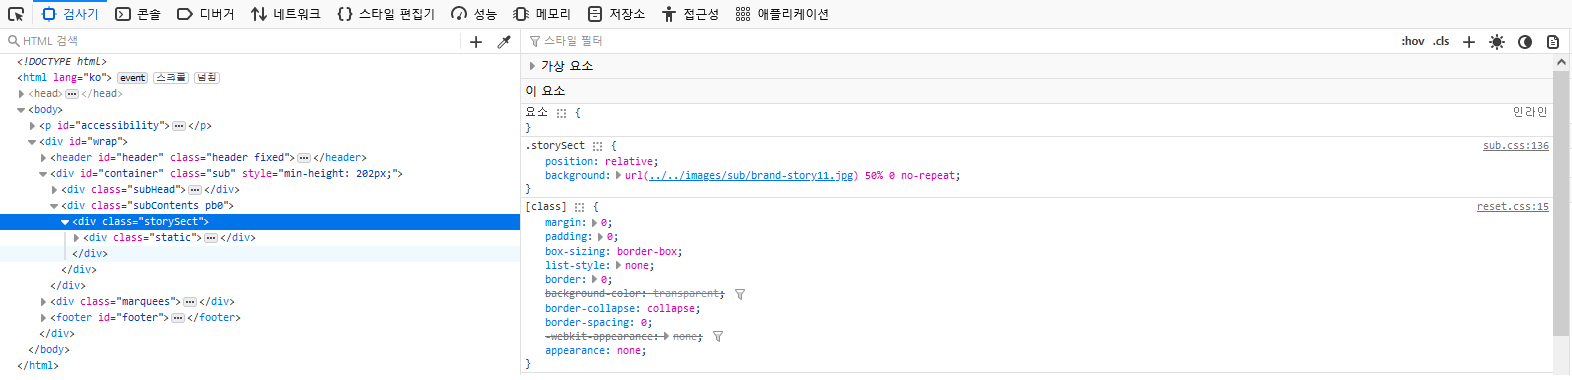Open the 네트워크 tab
Viewport: 1572px width, 380px height.
click(286, 14)
